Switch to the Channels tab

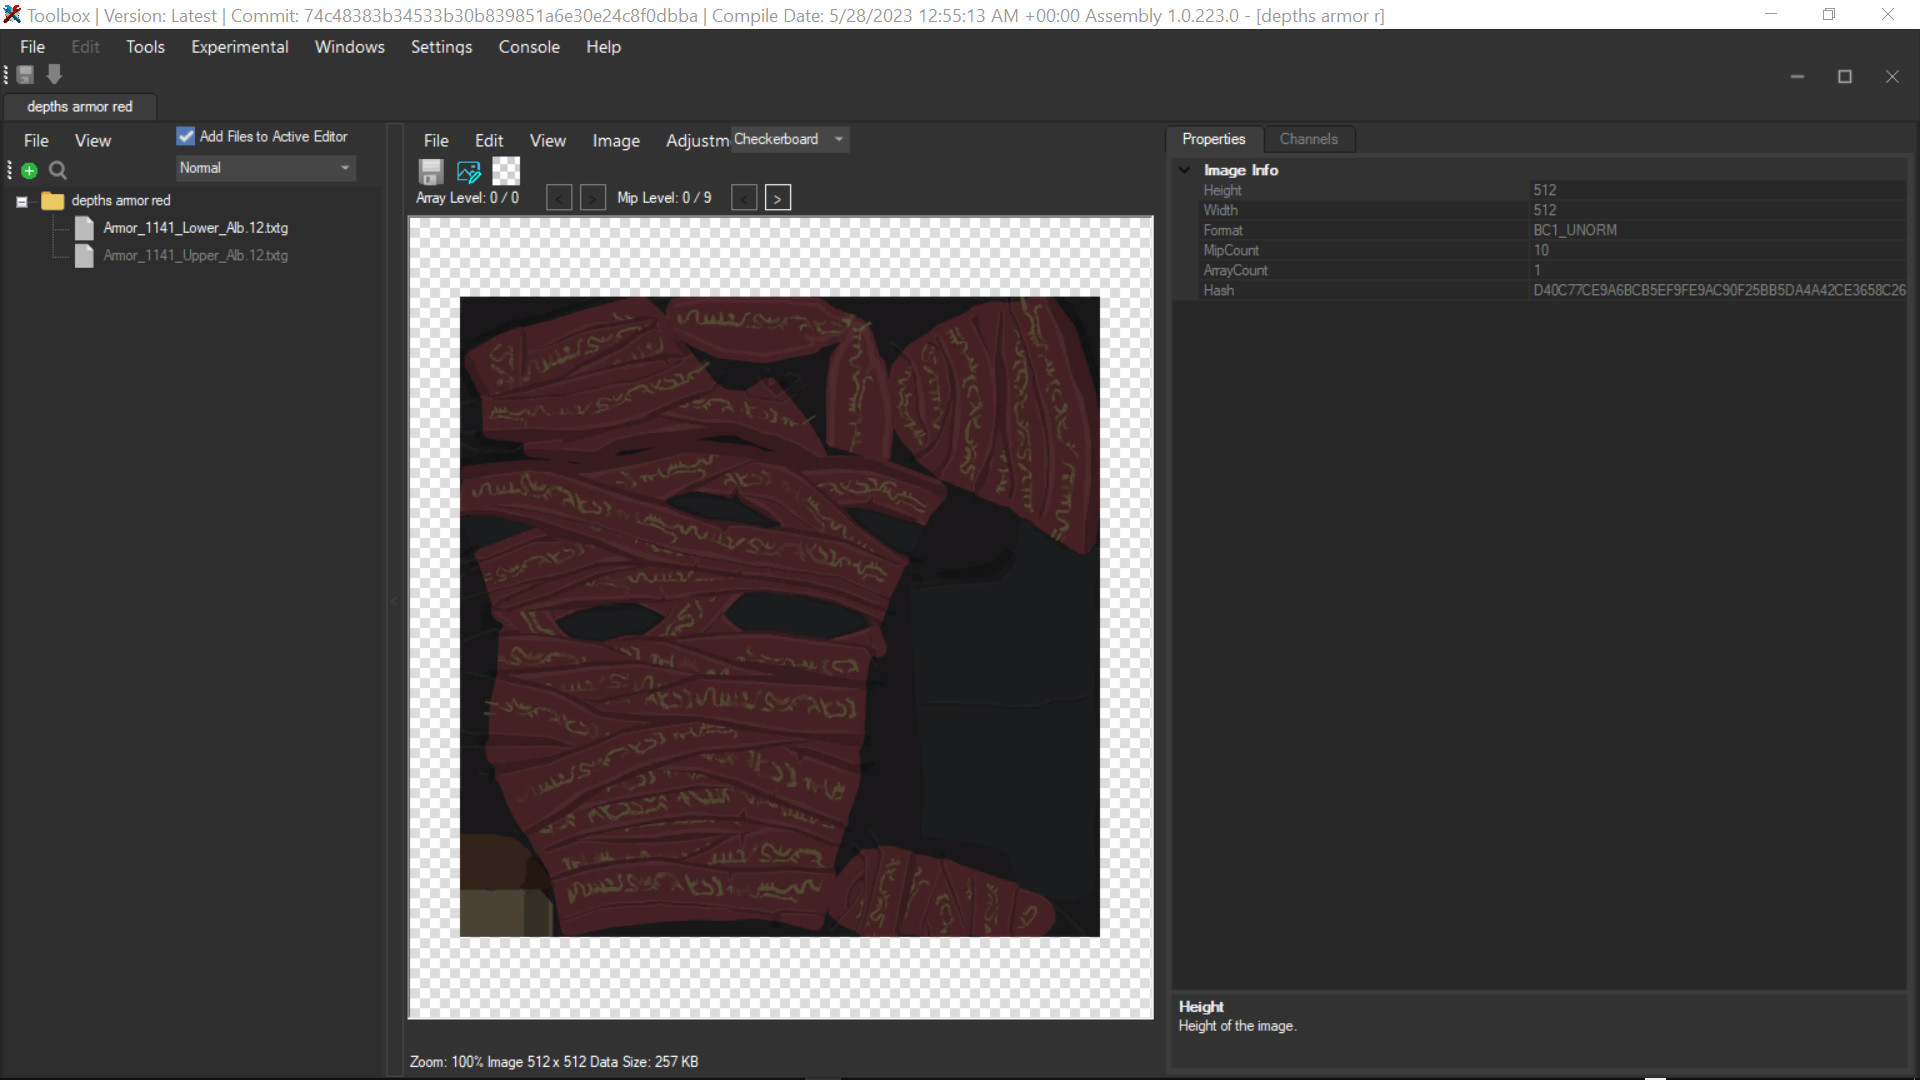(1309, 139)
